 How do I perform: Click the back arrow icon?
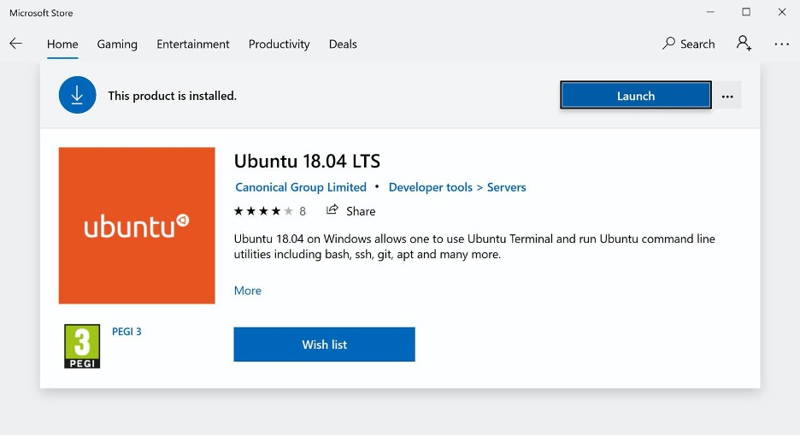click(x=16, y=44)
